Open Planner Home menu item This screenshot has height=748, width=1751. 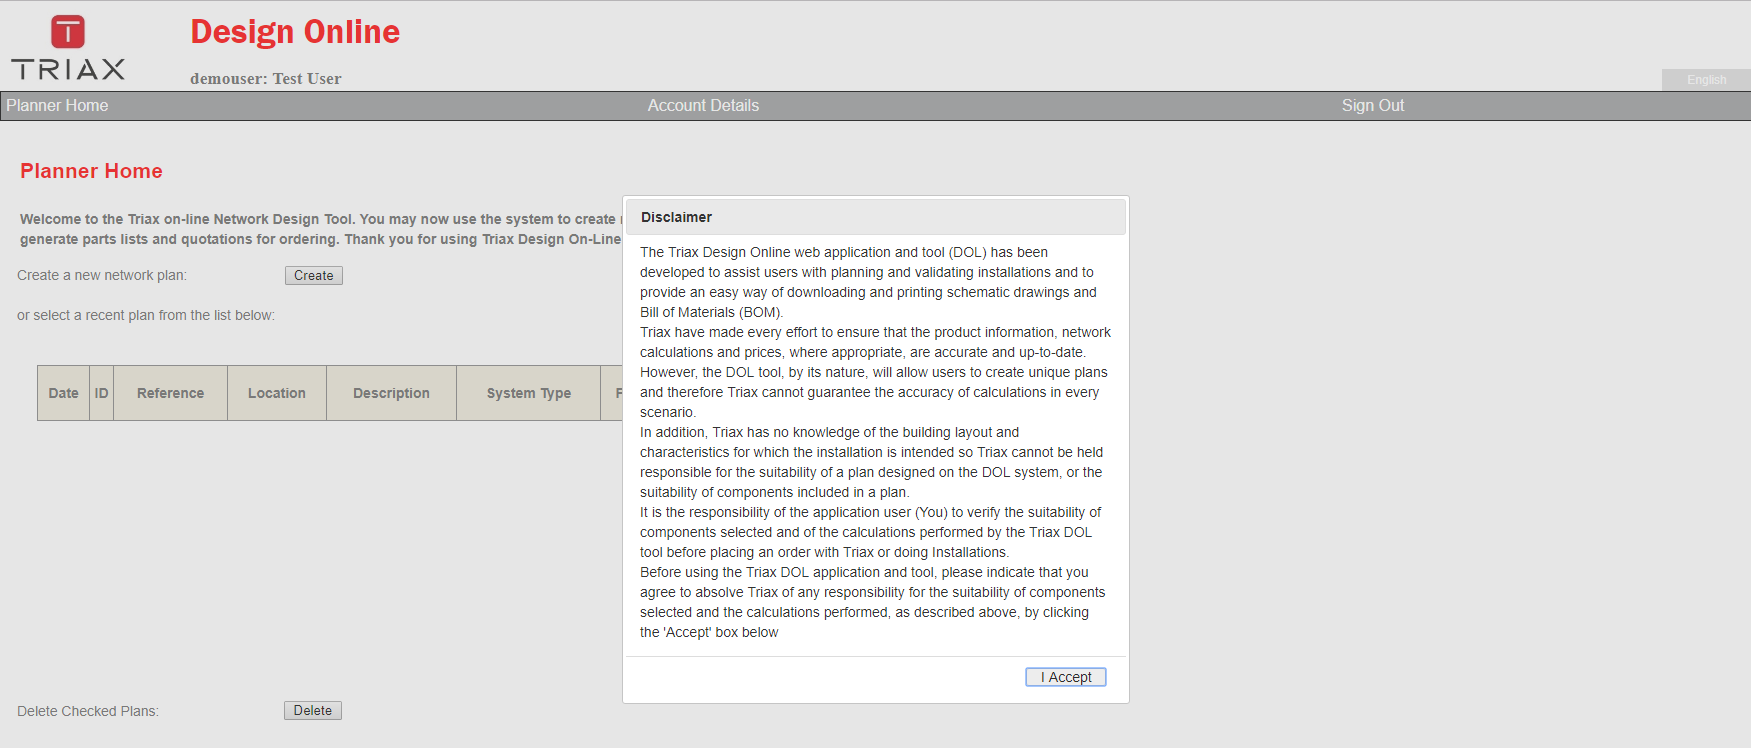click(x=57, y=106)
